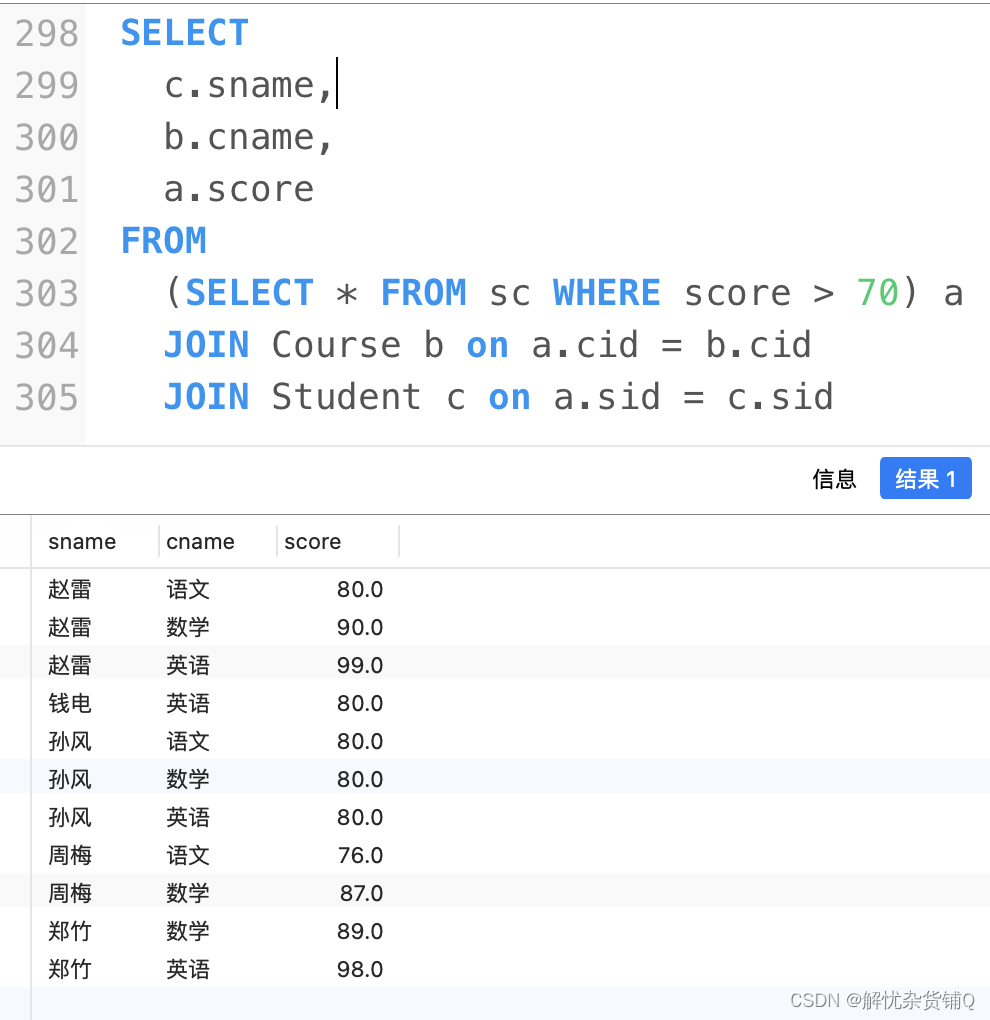Select 英语 cell in 赵雷 row
The width and height of the screenshot is (990, 1020).
[188, 665]
